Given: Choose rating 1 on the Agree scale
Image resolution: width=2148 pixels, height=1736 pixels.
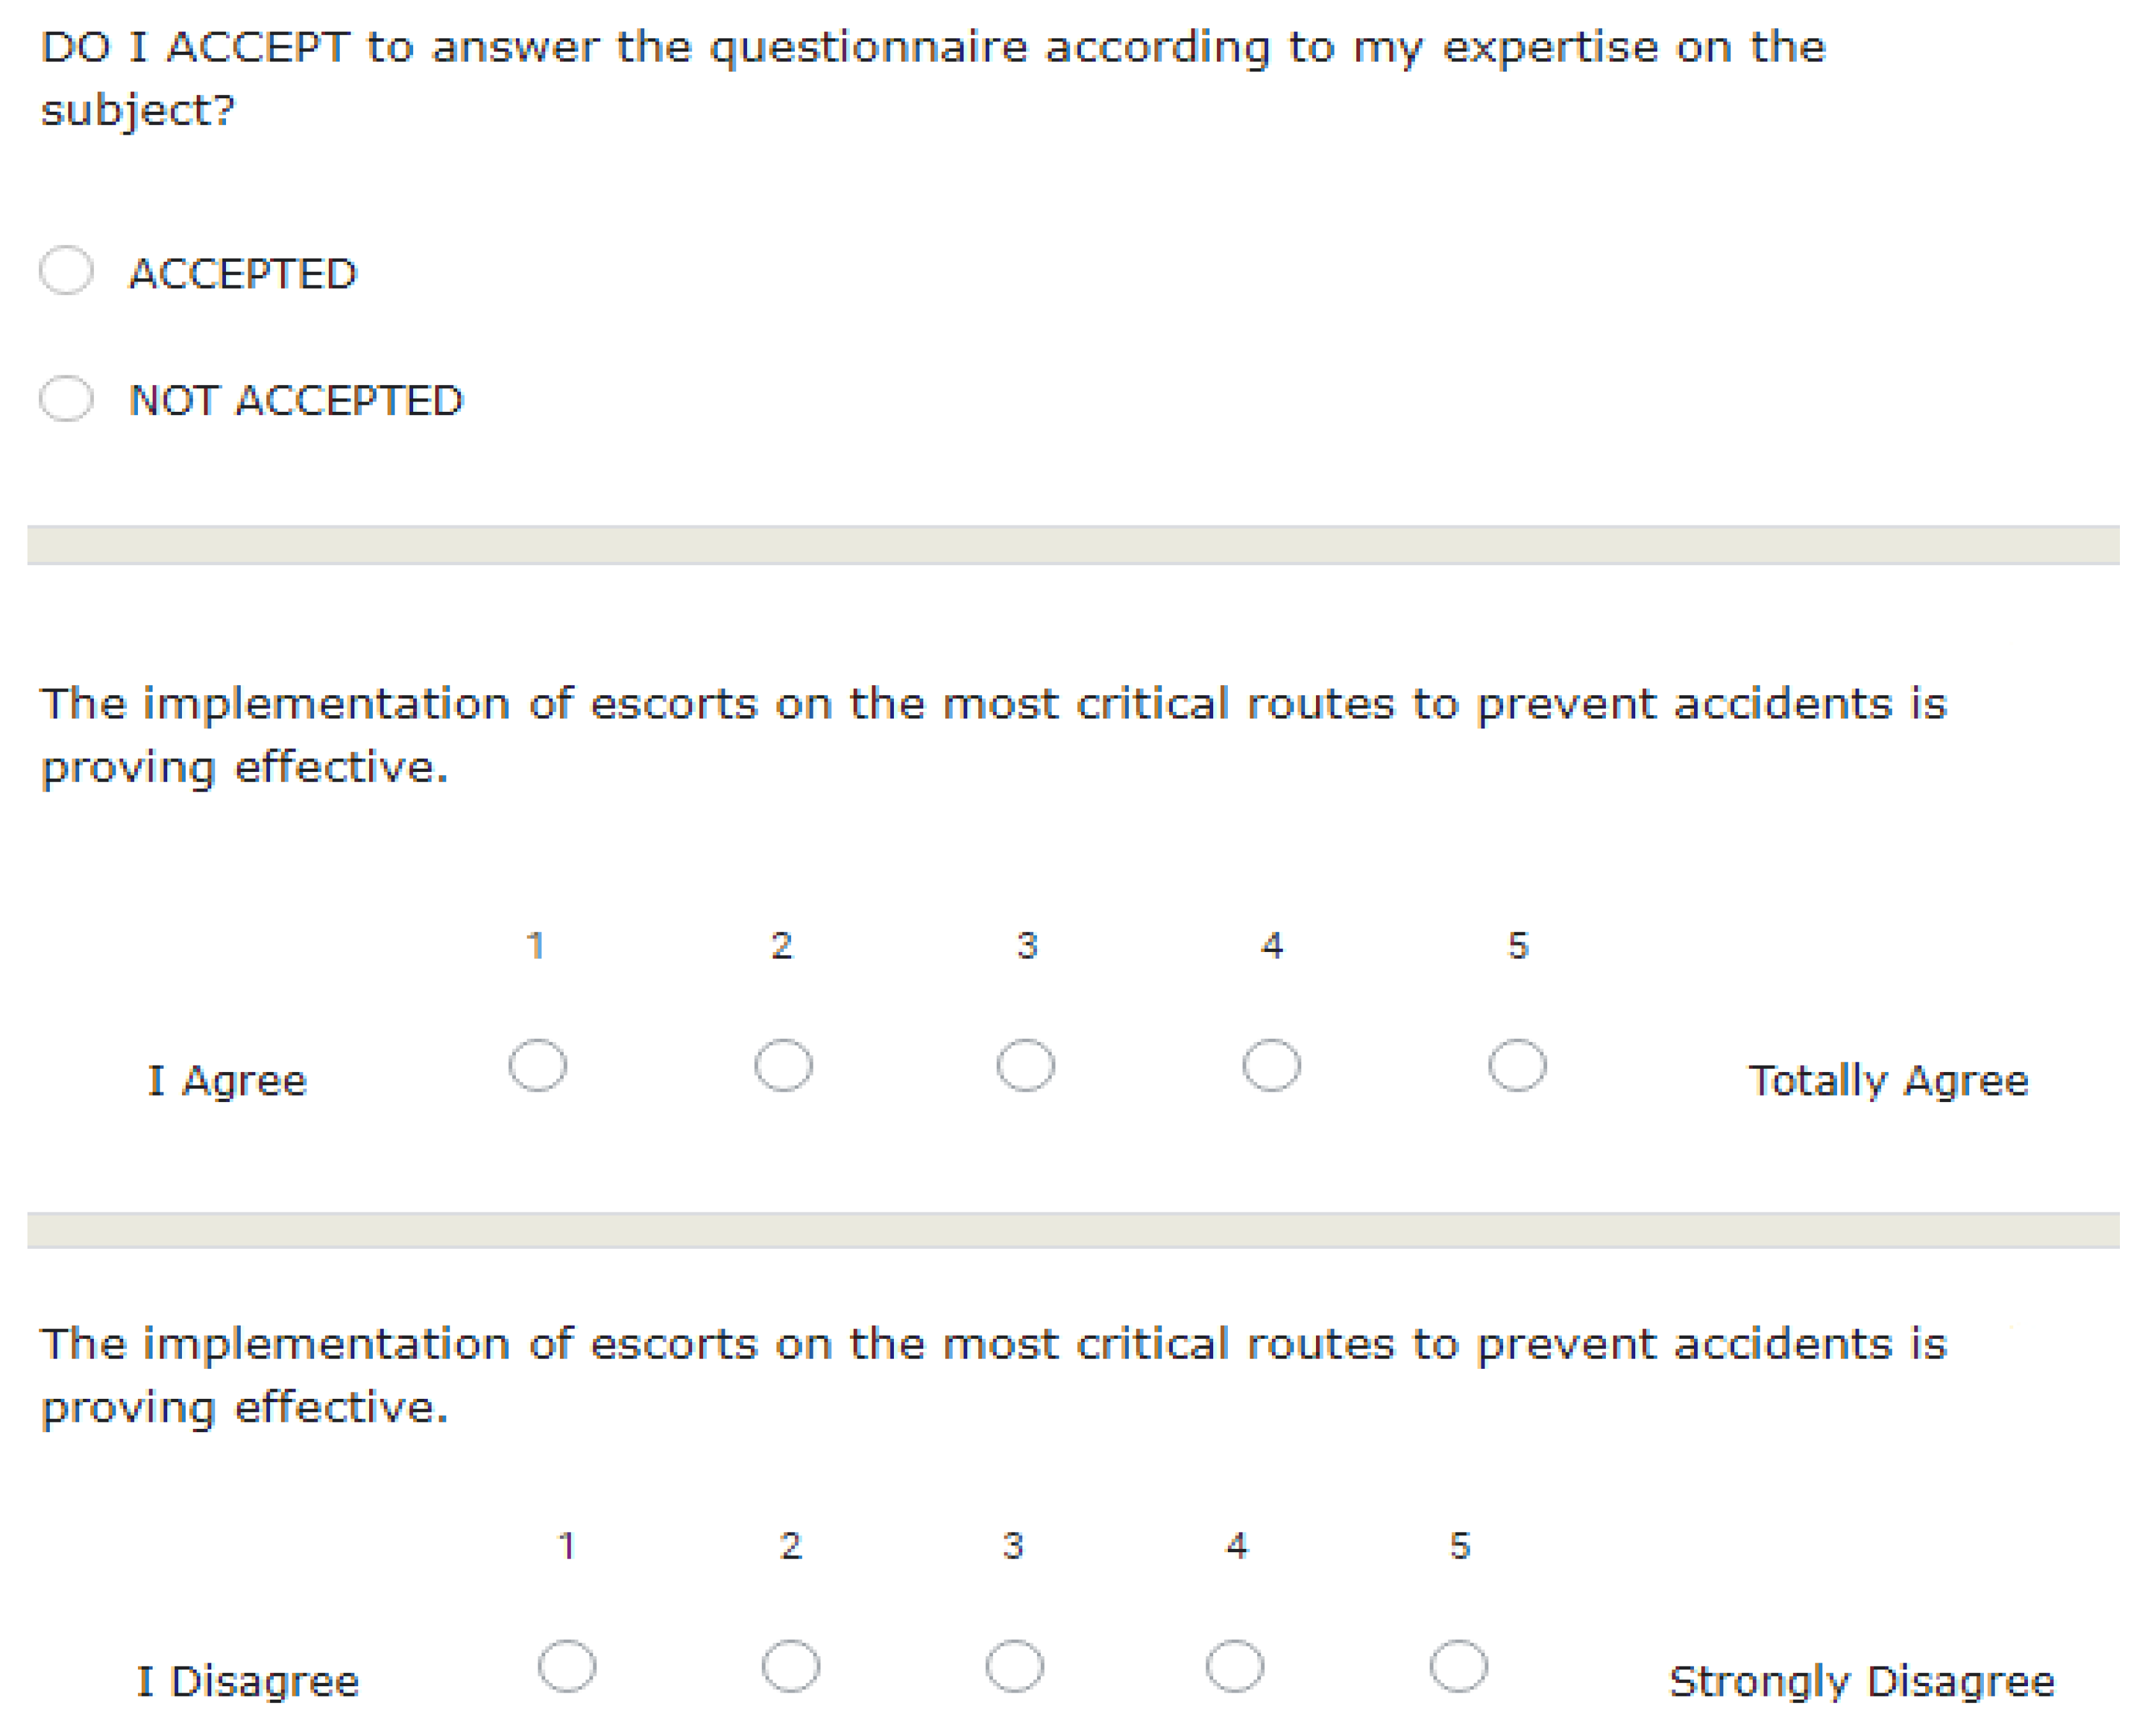Looking at the screenshot, I should pyautogui.click(x=538, y=1065).
